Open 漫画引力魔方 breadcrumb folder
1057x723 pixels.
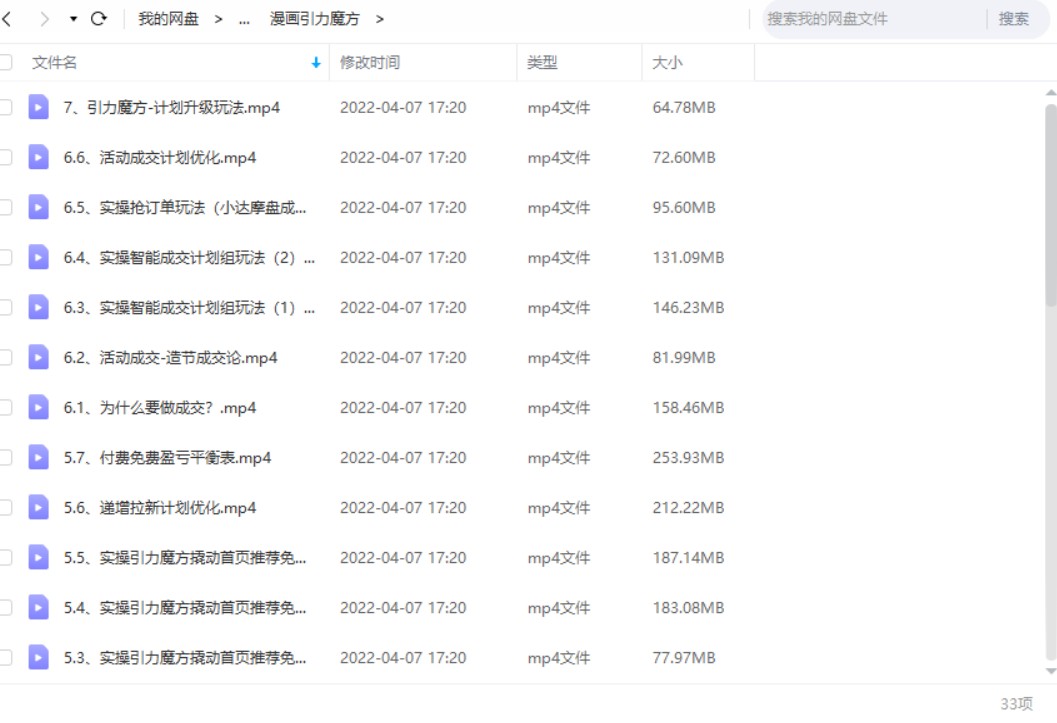pos(315,19)
